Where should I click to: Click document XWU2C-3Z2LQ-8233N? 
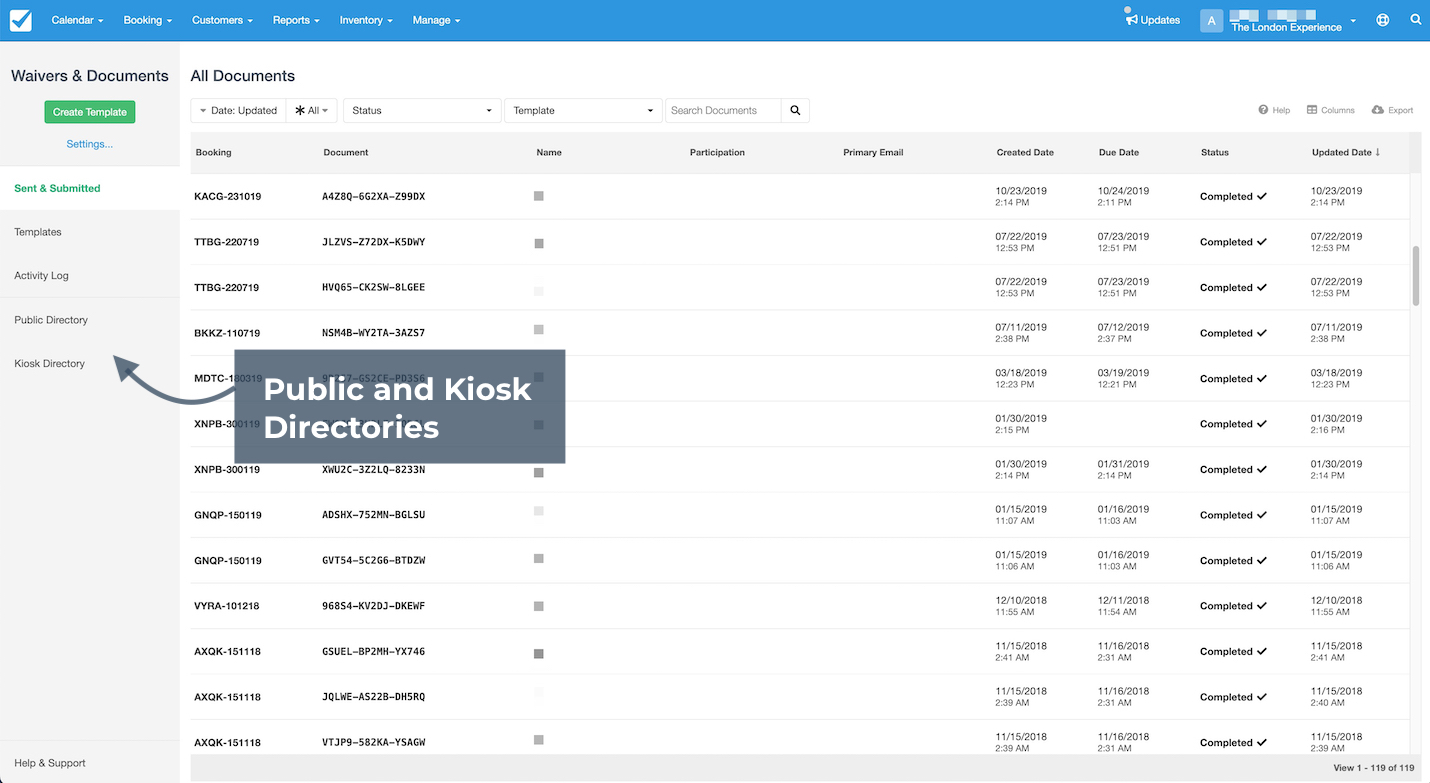click(x=373, y=470)
